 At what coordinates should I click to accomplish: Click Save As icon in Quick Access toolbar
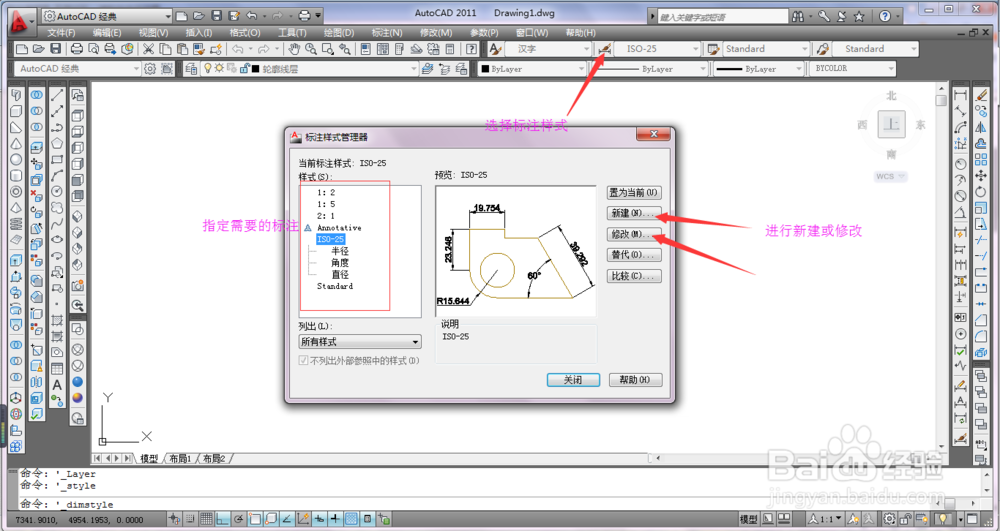point(234,16)
